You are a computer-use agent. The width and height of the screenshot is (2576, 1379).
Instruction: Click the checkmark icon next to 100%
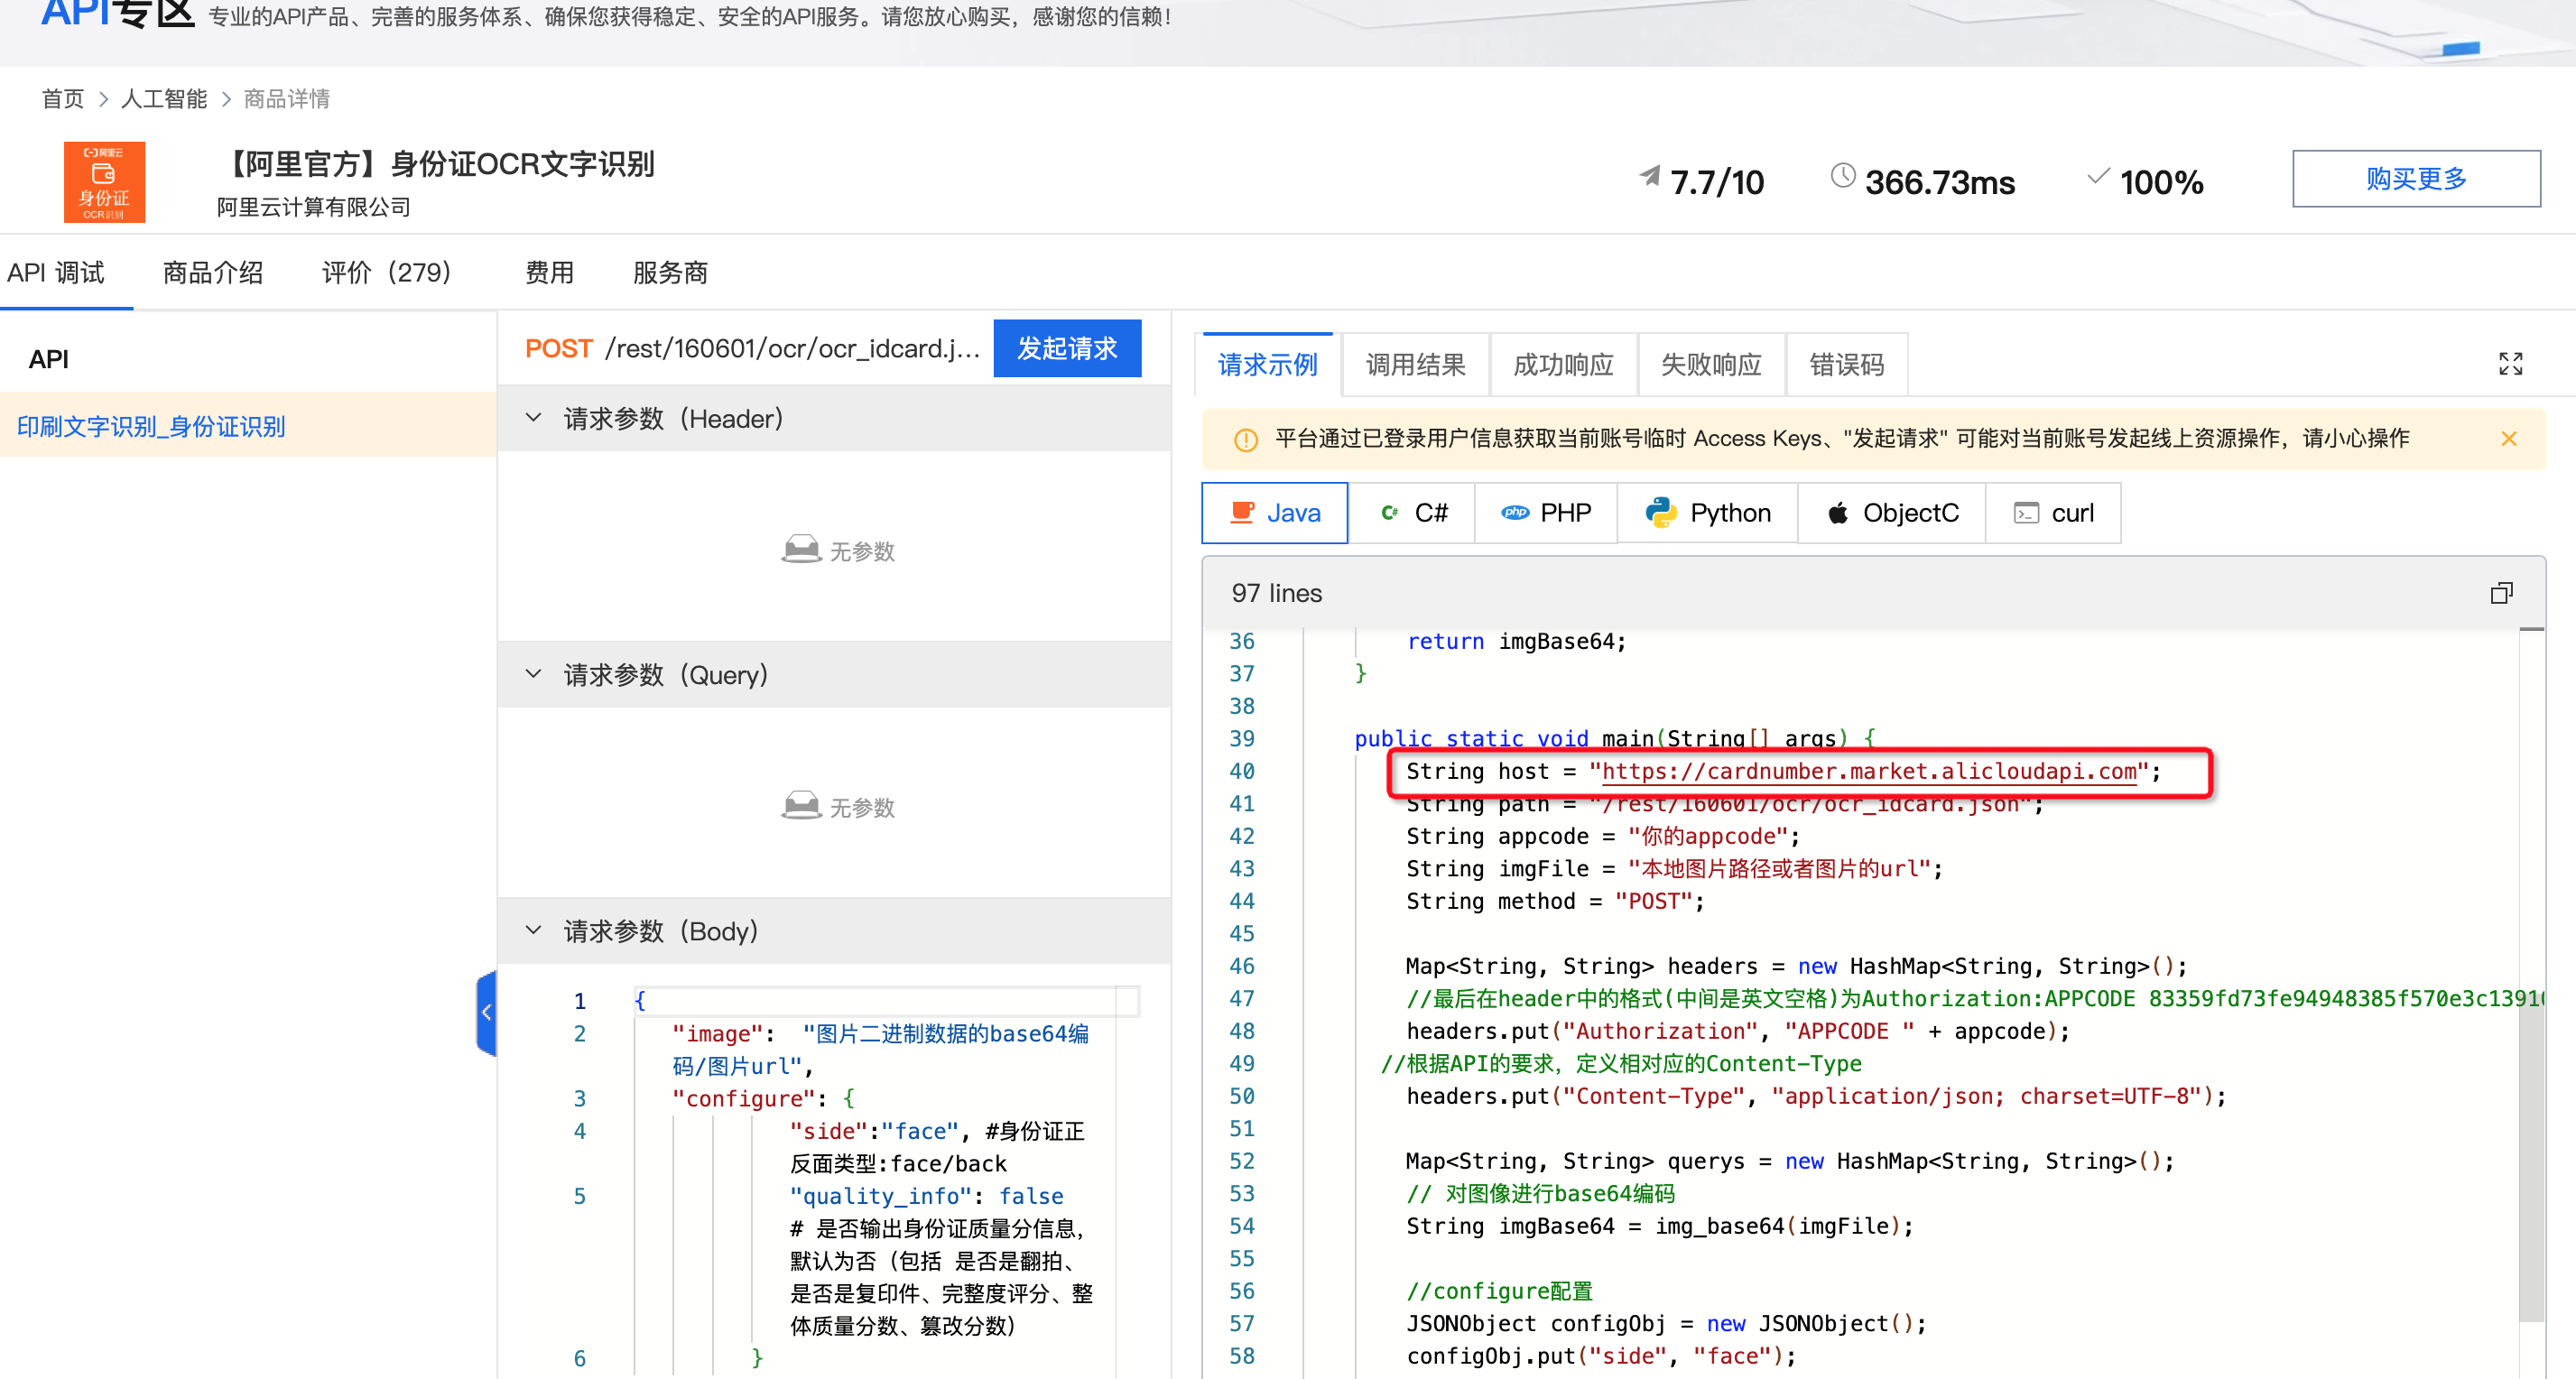(2097, 176)
